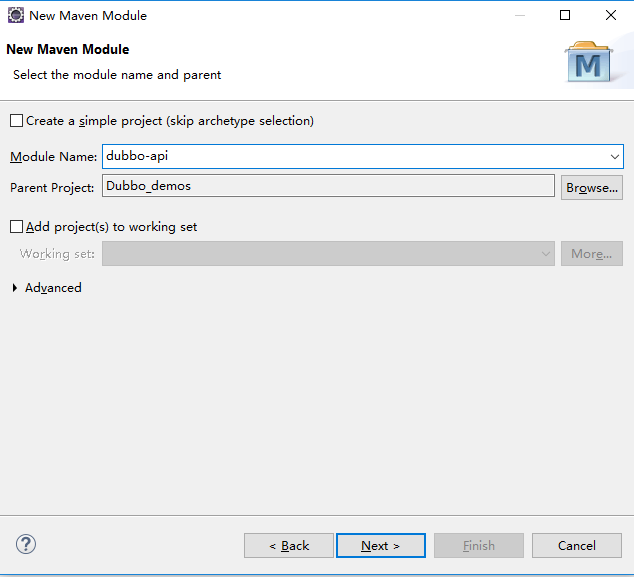Return with the Back button
634x577 pixels.
point(289,545)
